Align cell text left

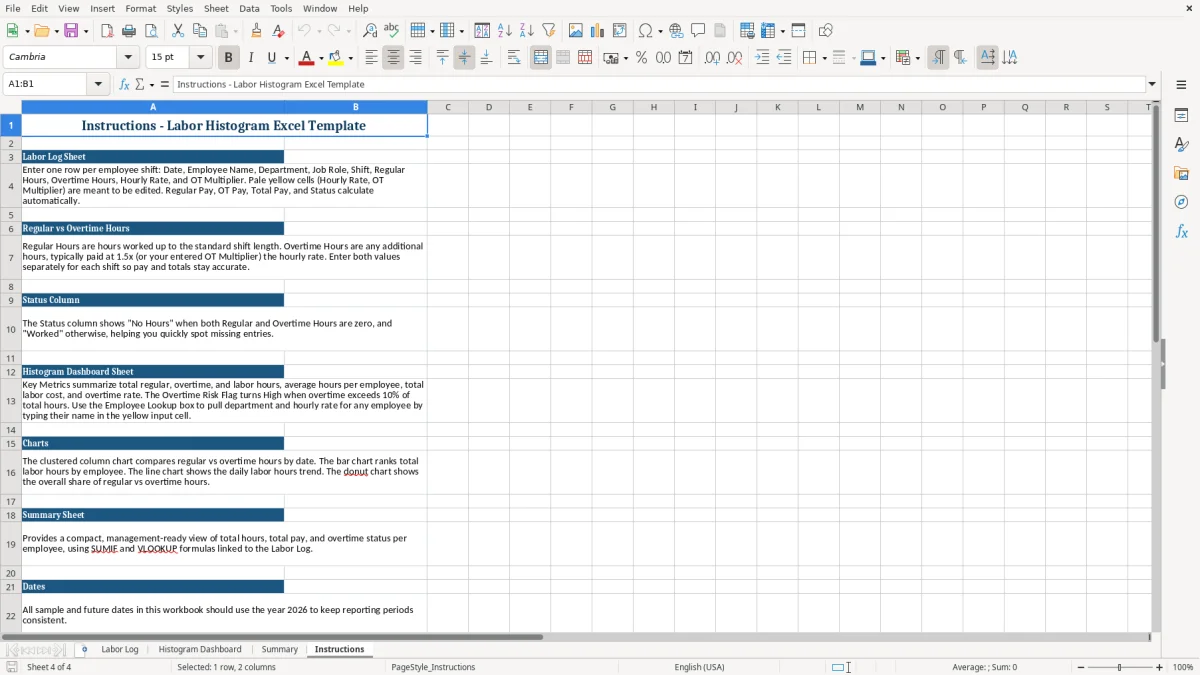371,58
